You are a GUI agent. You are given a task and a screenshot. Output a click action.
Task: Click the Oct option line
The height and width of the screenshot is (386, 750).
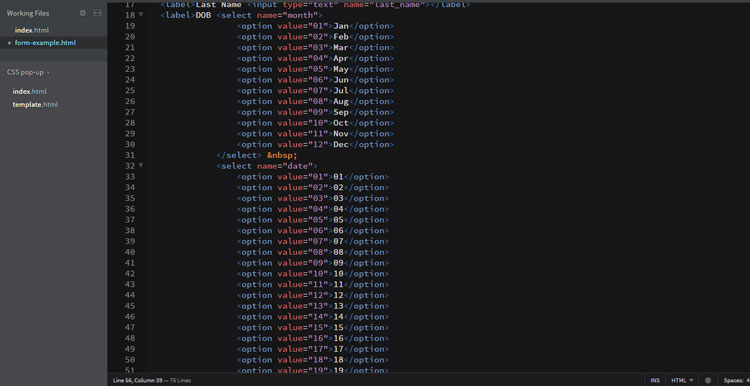click(315, 123)
